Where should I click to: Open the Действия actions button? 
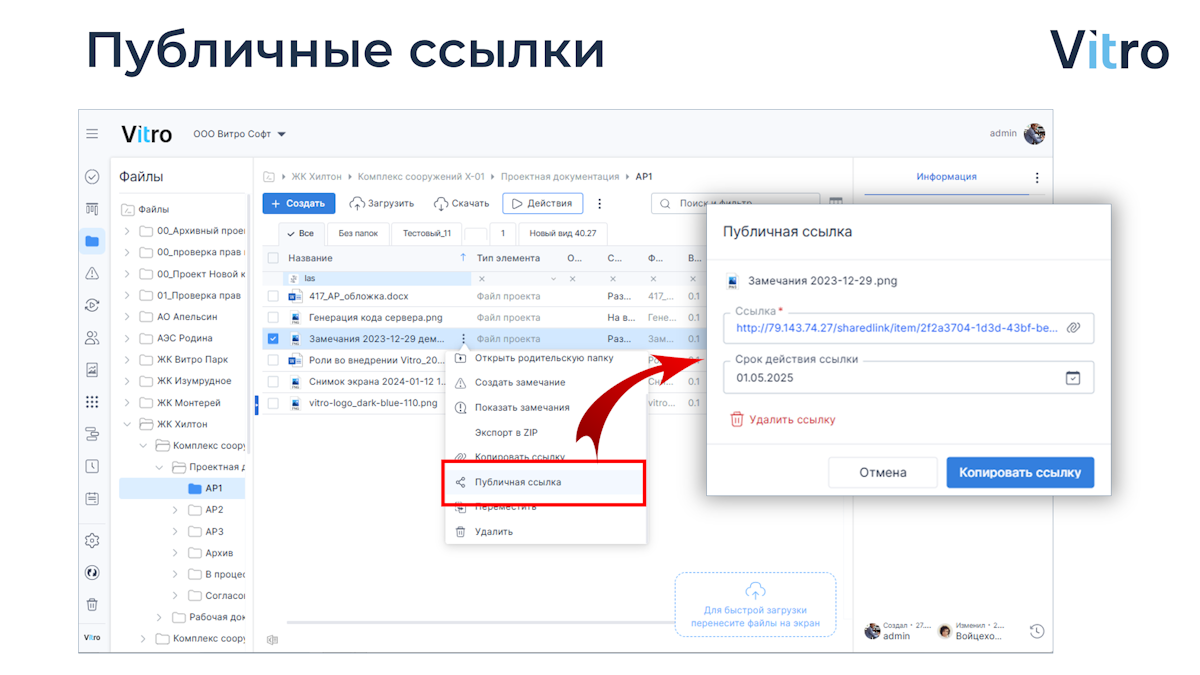point(543,203)
